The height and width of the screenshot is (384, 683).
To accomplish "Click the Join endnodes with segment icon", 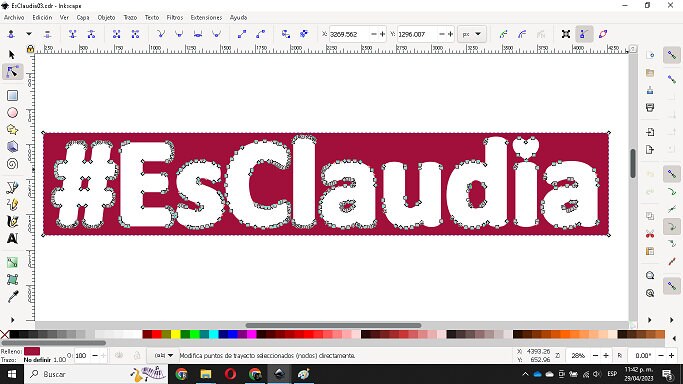I will 116,34.
